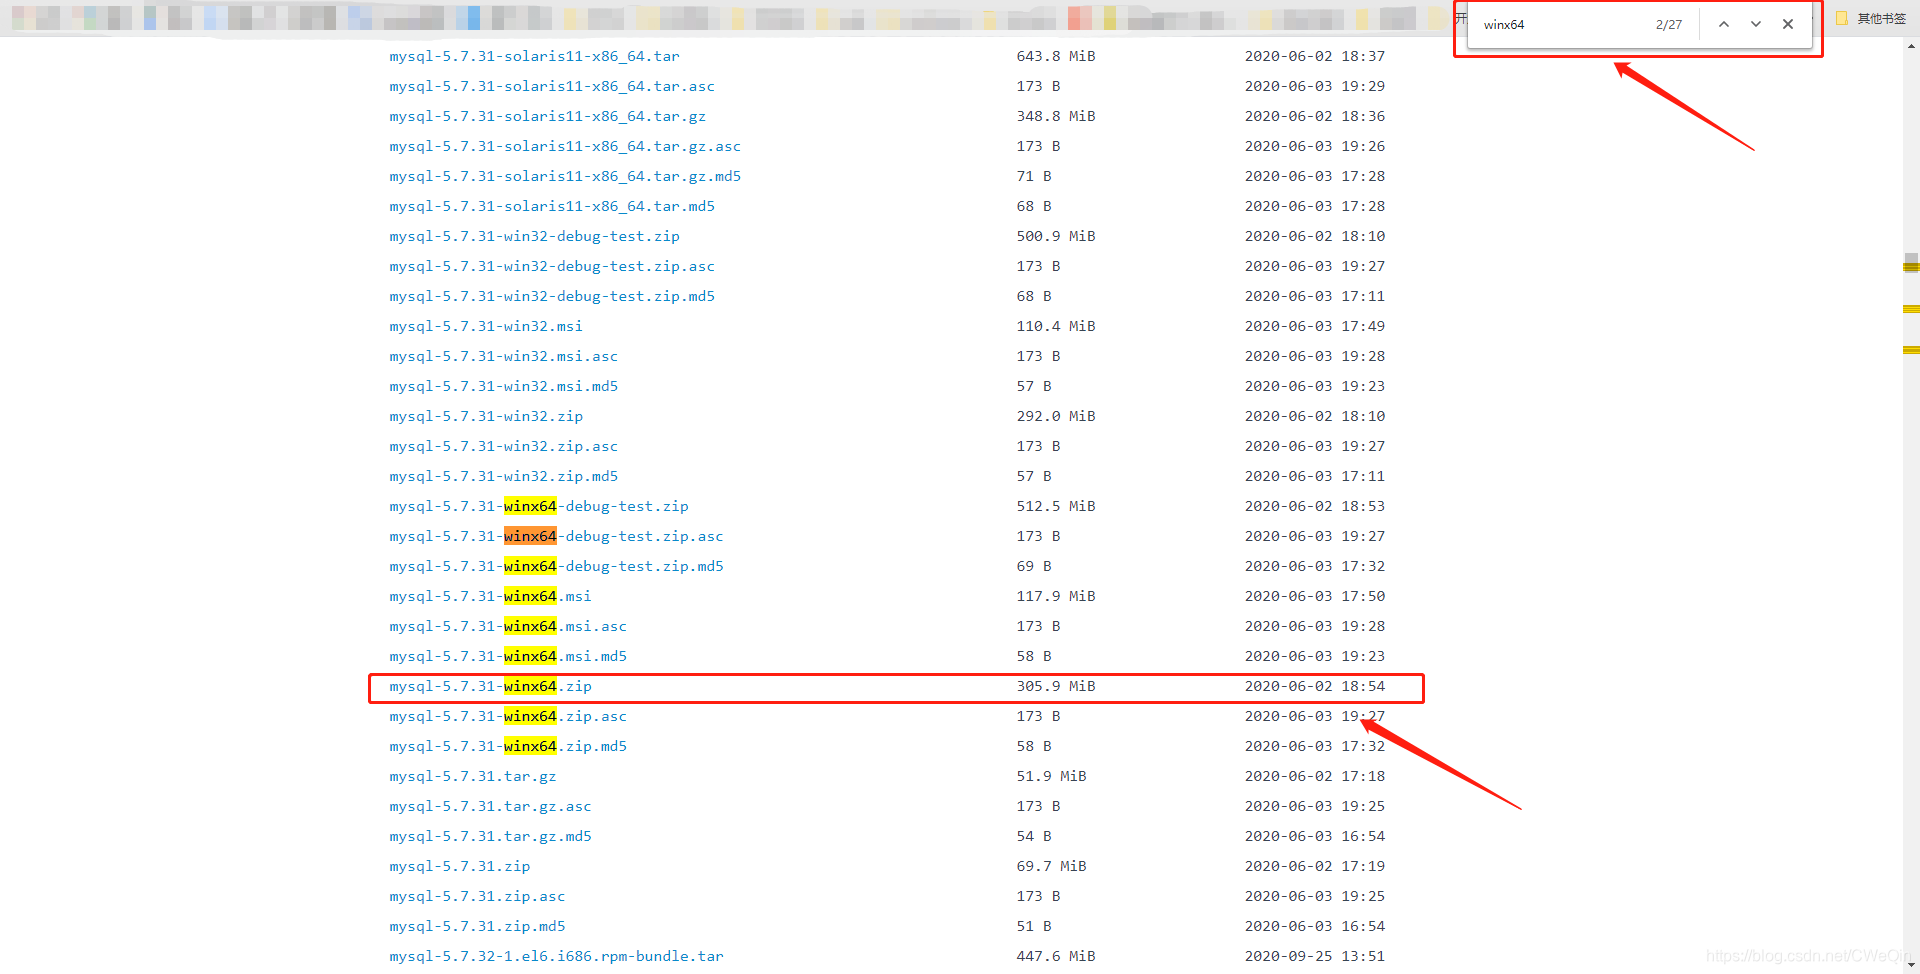Open mysql-5.7.31-win32.zip link
The width and height of the screenshot is (1920, 974).
pyautogui.click(x=486, y=416)
